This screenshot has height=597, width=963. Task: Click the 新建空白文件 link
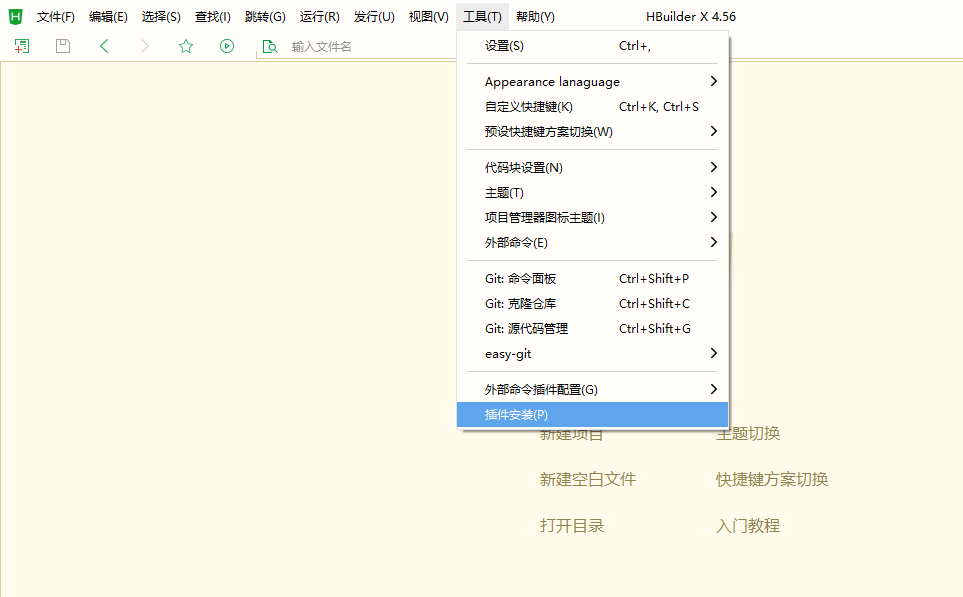coord(588,480)
